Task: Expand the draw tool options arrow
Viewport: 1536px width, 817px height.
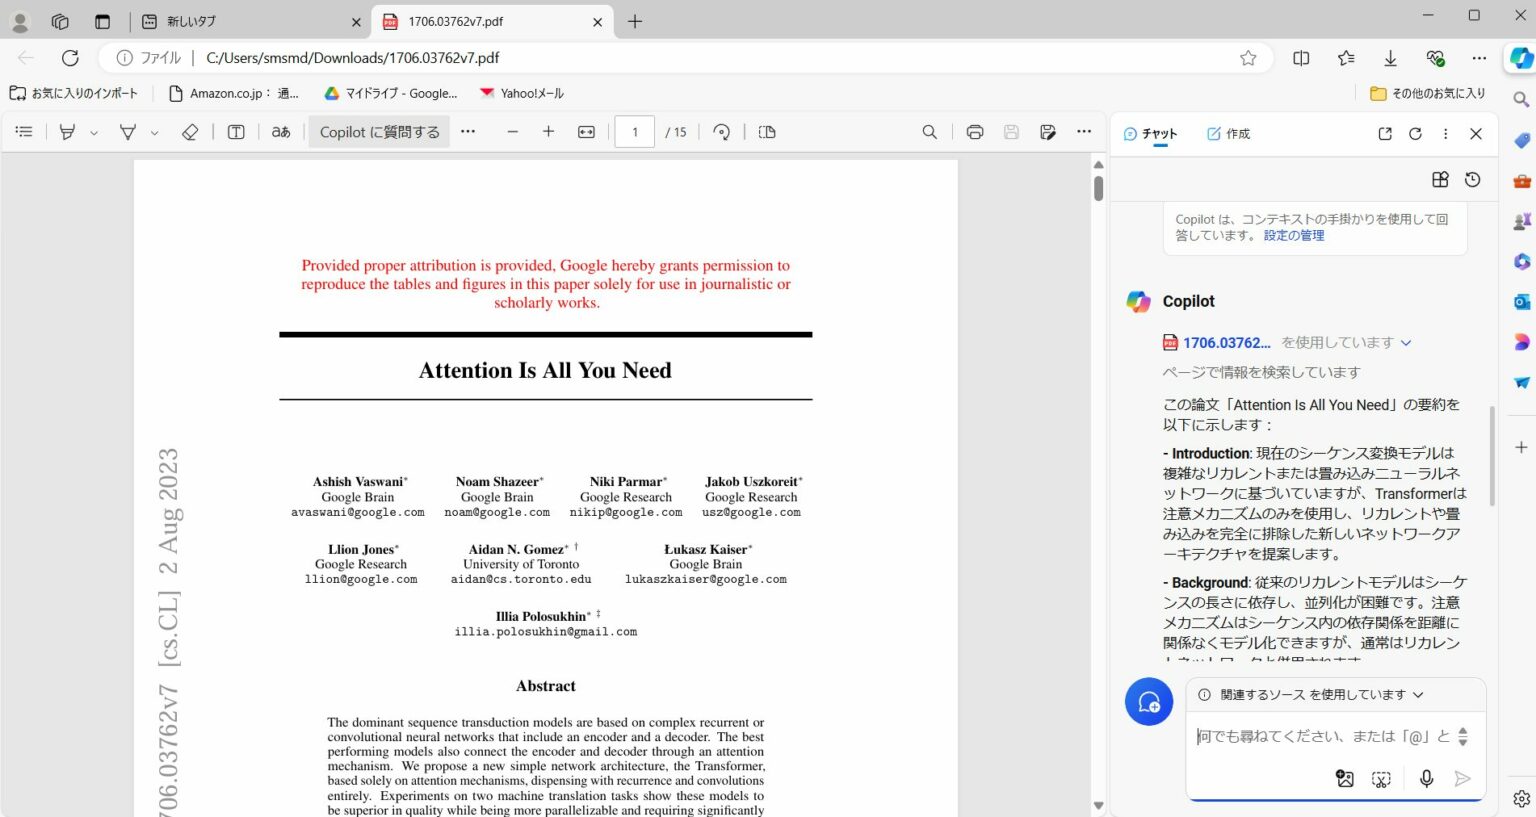Action: [154, 133]
